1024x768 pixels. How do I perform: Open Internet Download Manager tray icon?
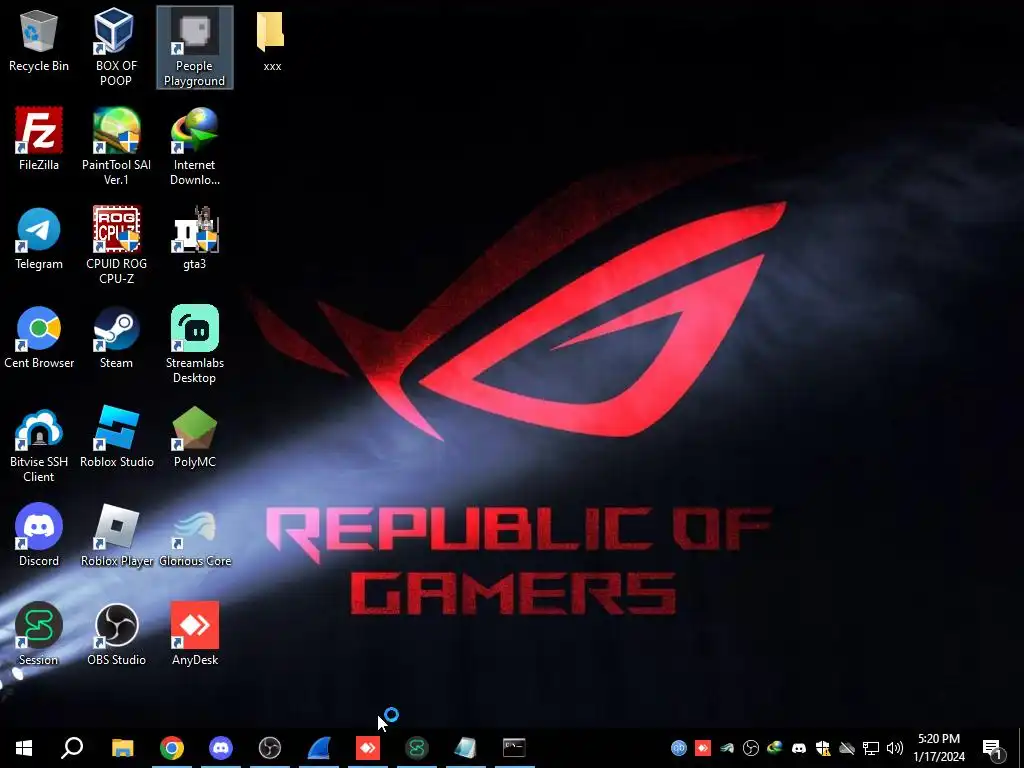[775, 748]
